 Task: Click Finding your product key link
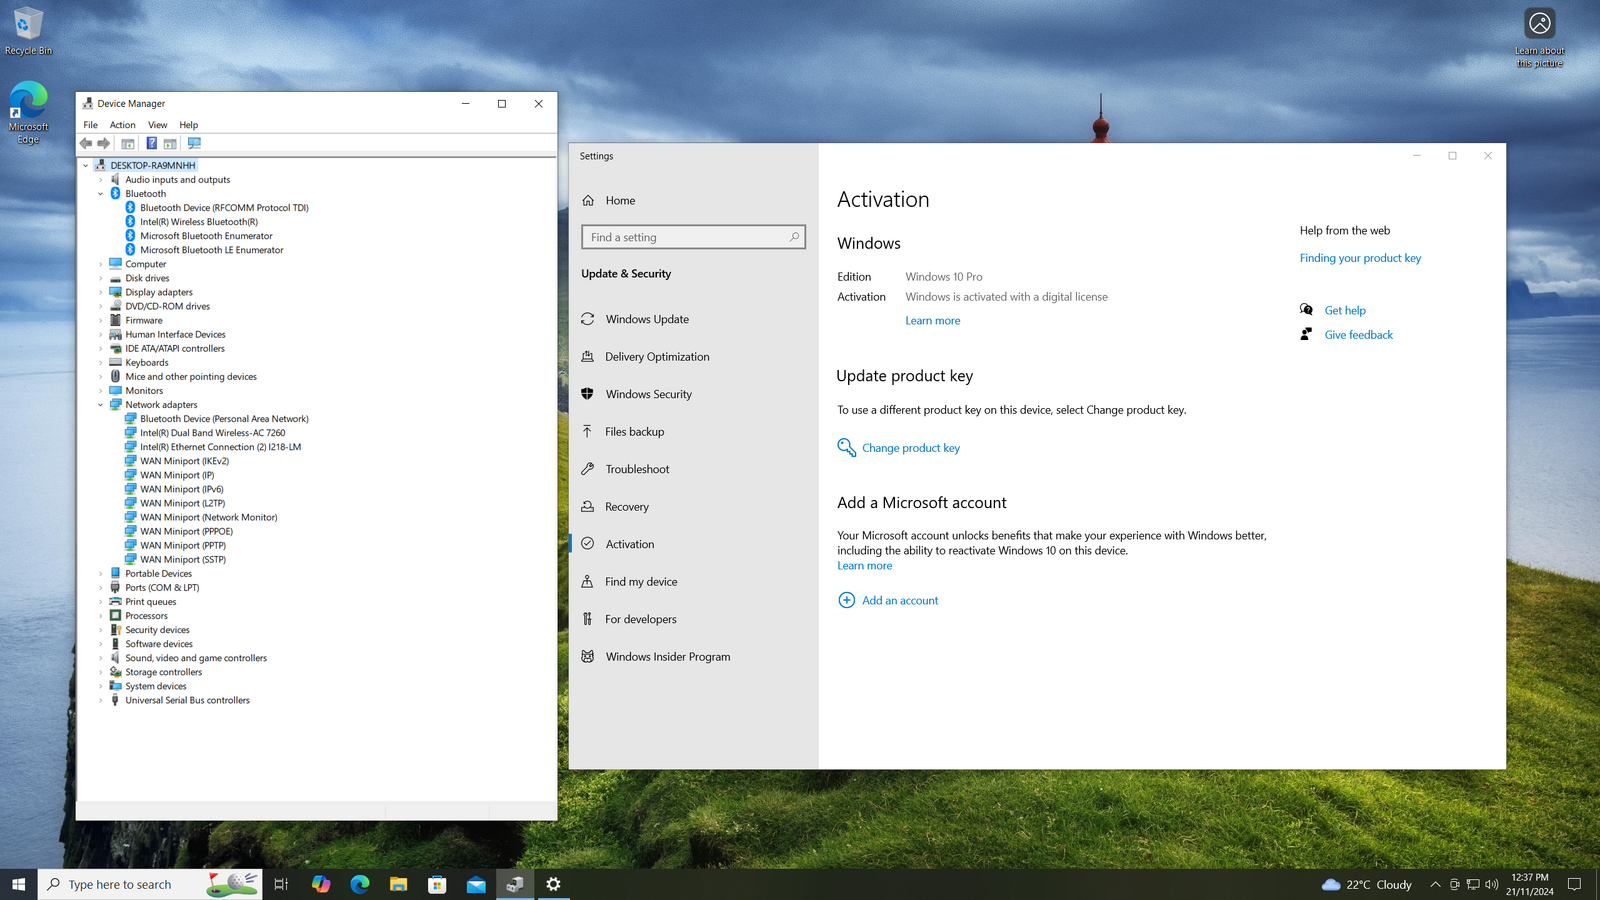[x=1360, y=258]
